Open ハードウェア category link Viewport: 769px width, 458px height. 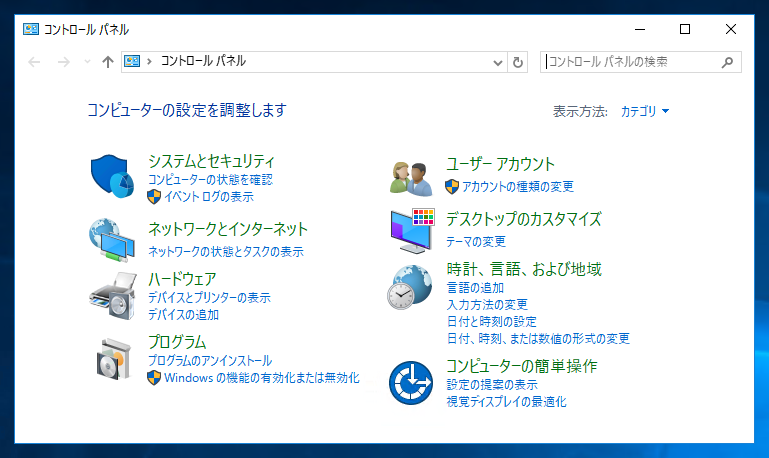click(x=182, y=279)
